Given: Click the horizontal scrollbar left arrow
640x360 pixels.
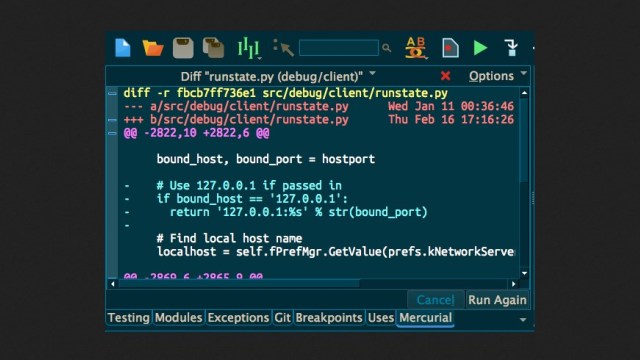Looking at the screenshot, I should point(113,284).
